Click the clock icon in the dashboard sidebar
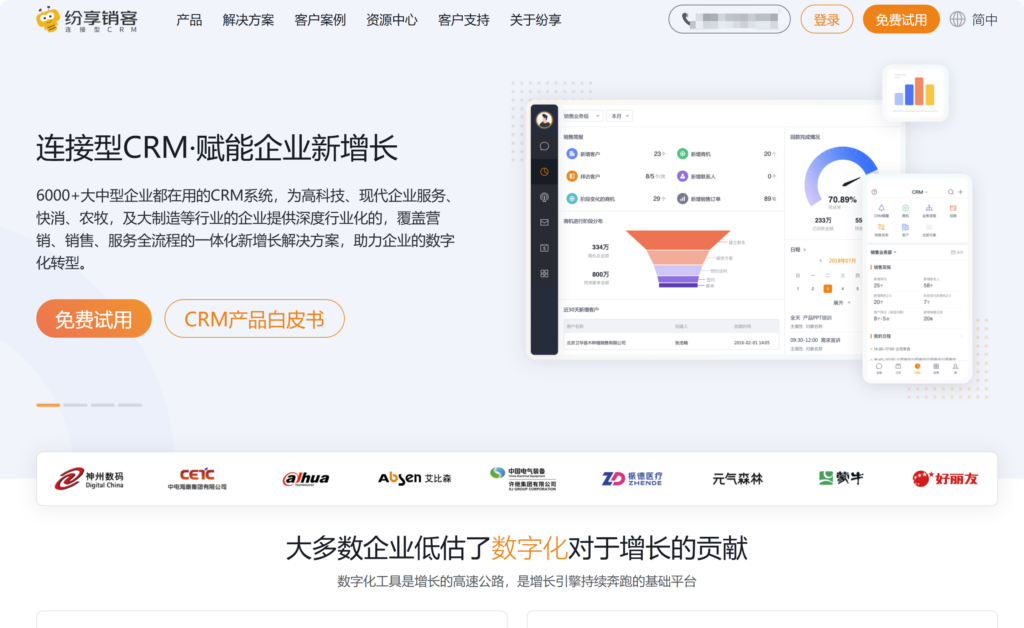The height and width of the screenshot is (628, 1024). tap(543, 171)
